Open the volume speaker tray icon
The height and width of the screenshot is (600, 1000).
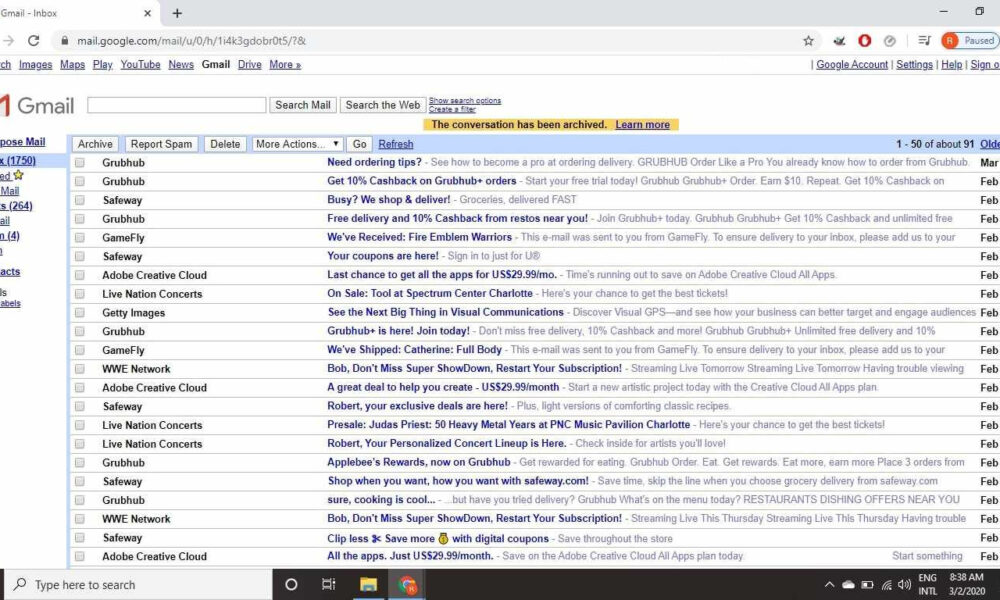click(904, 585)
